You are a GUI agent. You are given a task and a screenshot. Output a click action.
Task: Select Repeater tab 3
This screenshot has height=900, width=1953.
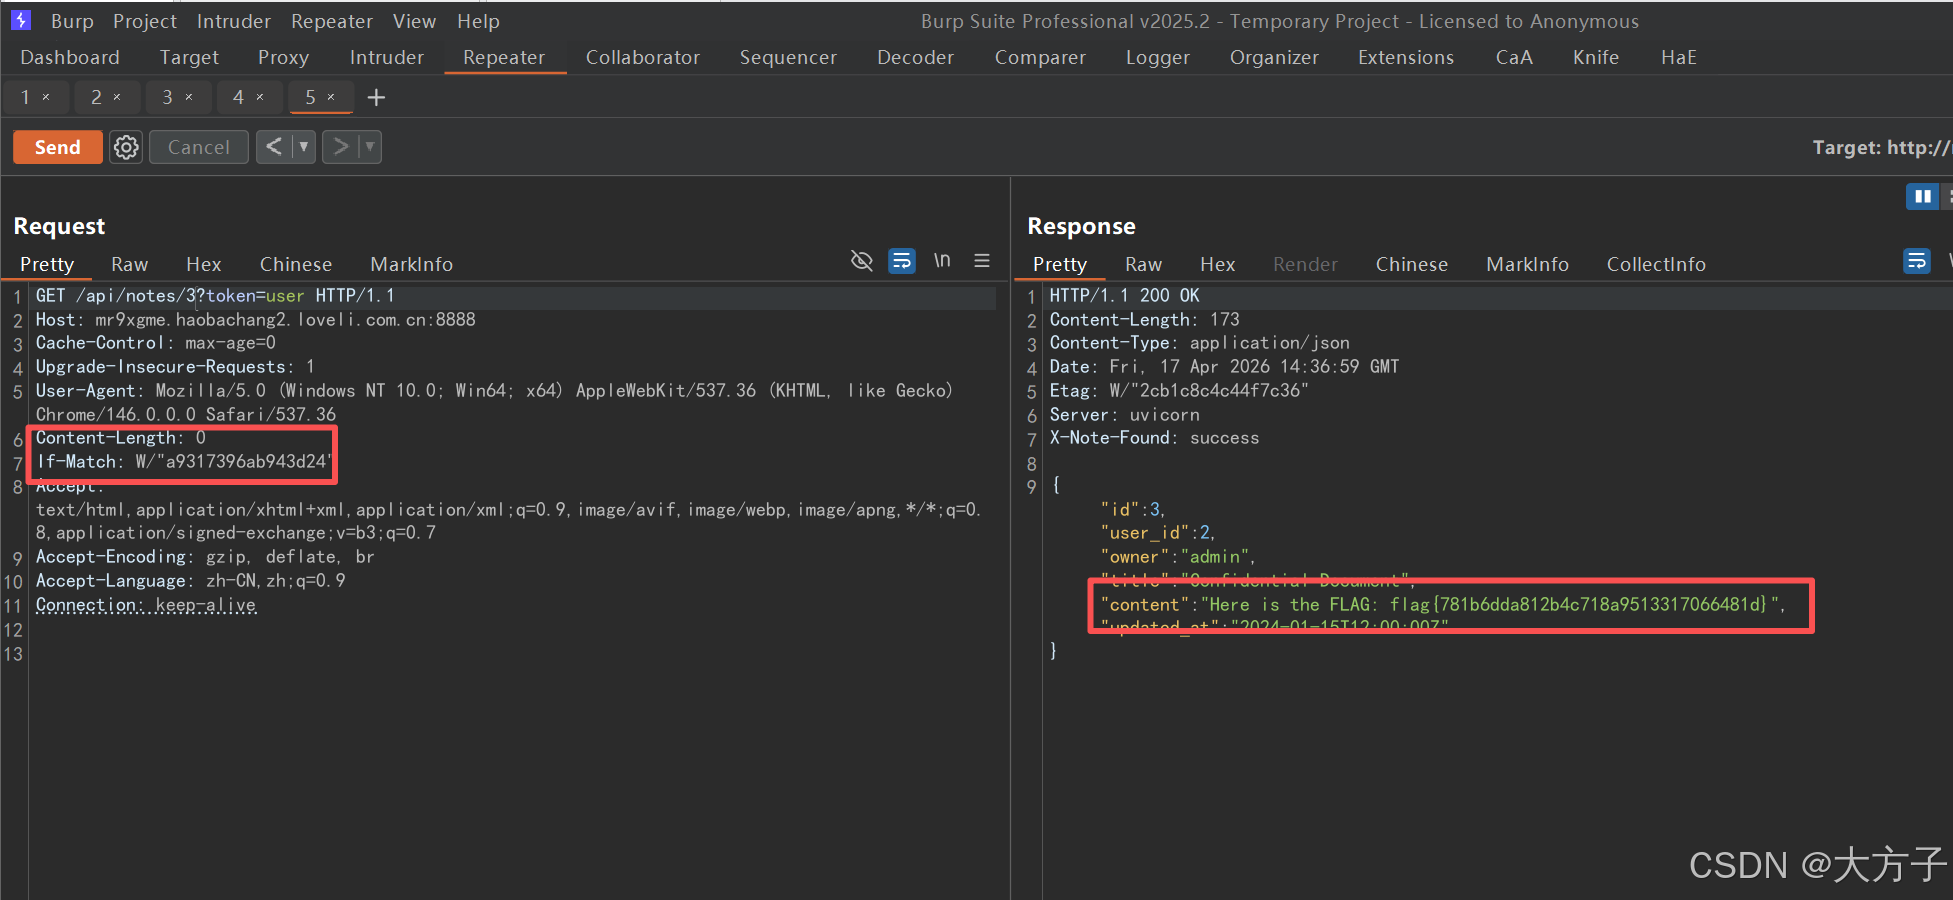[x=167, y=97]
